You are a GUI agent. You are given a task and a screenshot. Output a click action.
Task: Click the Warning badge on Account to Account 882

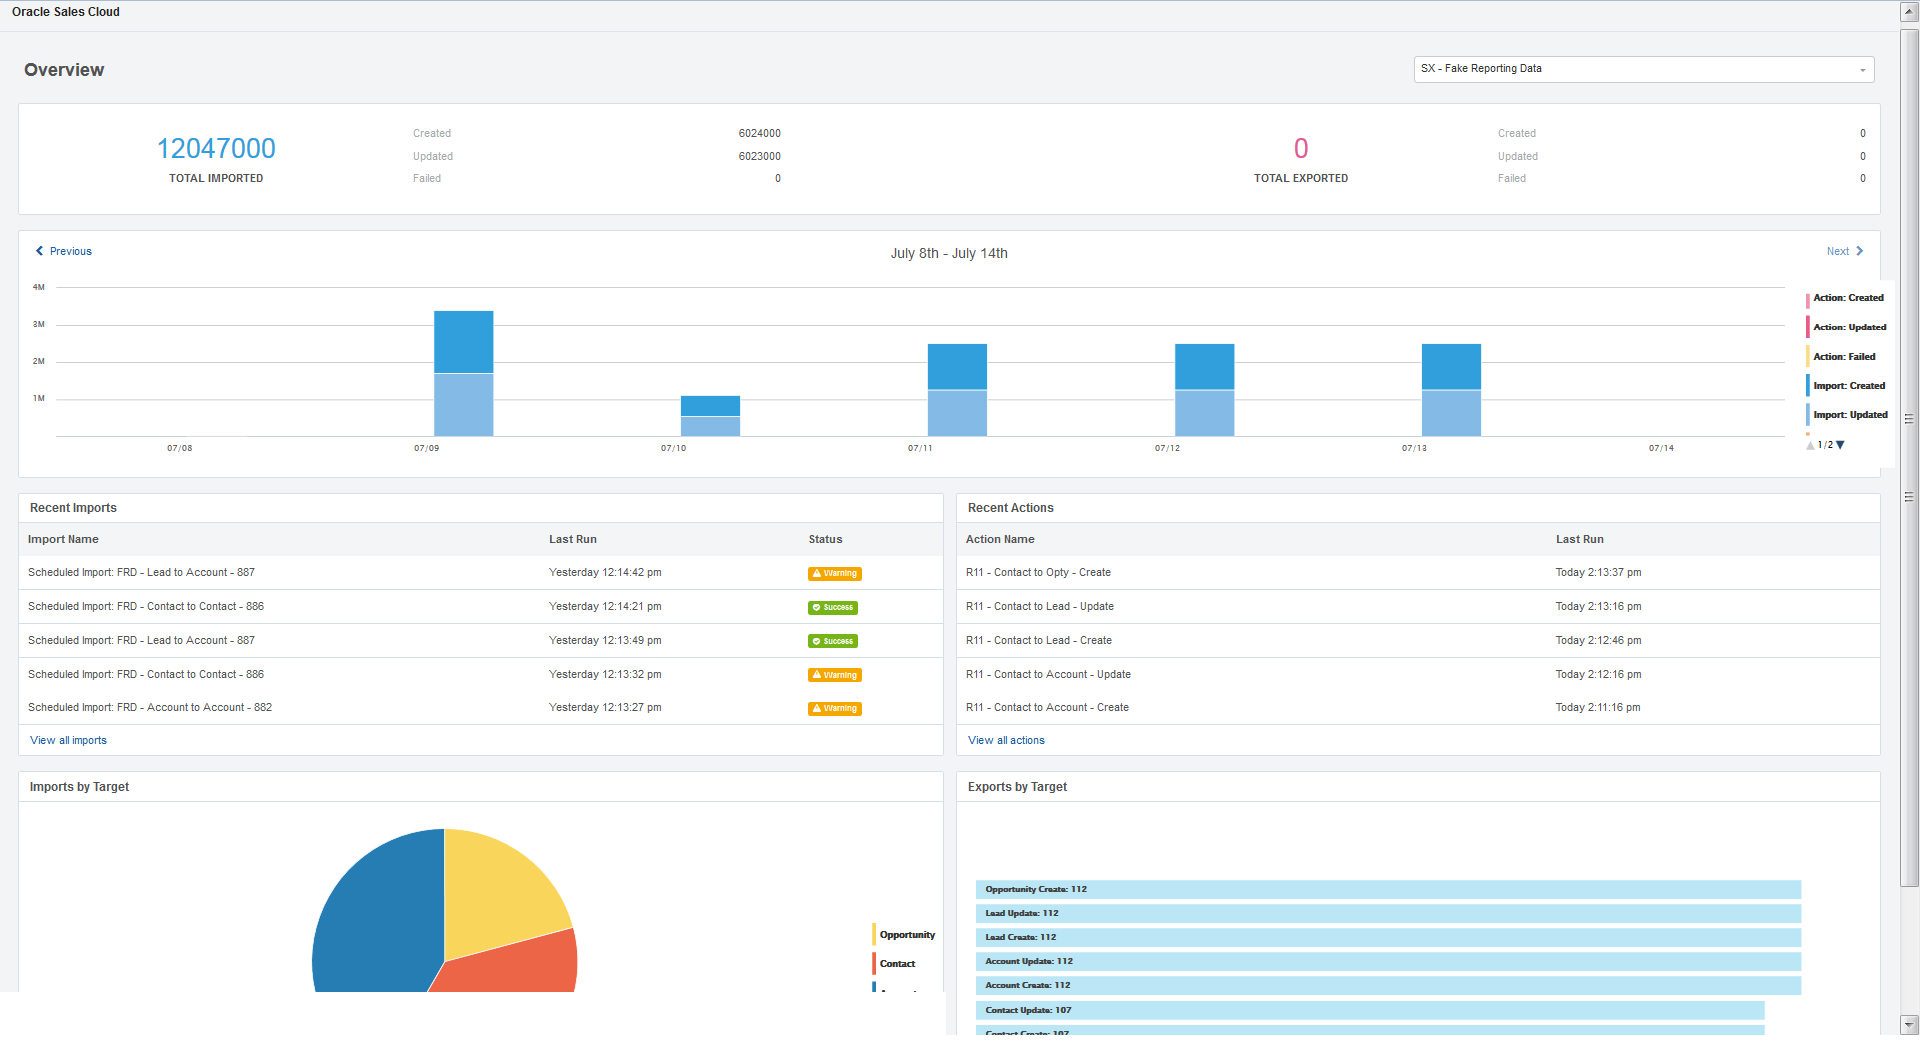pyautogui.click(x=834, y=708)
